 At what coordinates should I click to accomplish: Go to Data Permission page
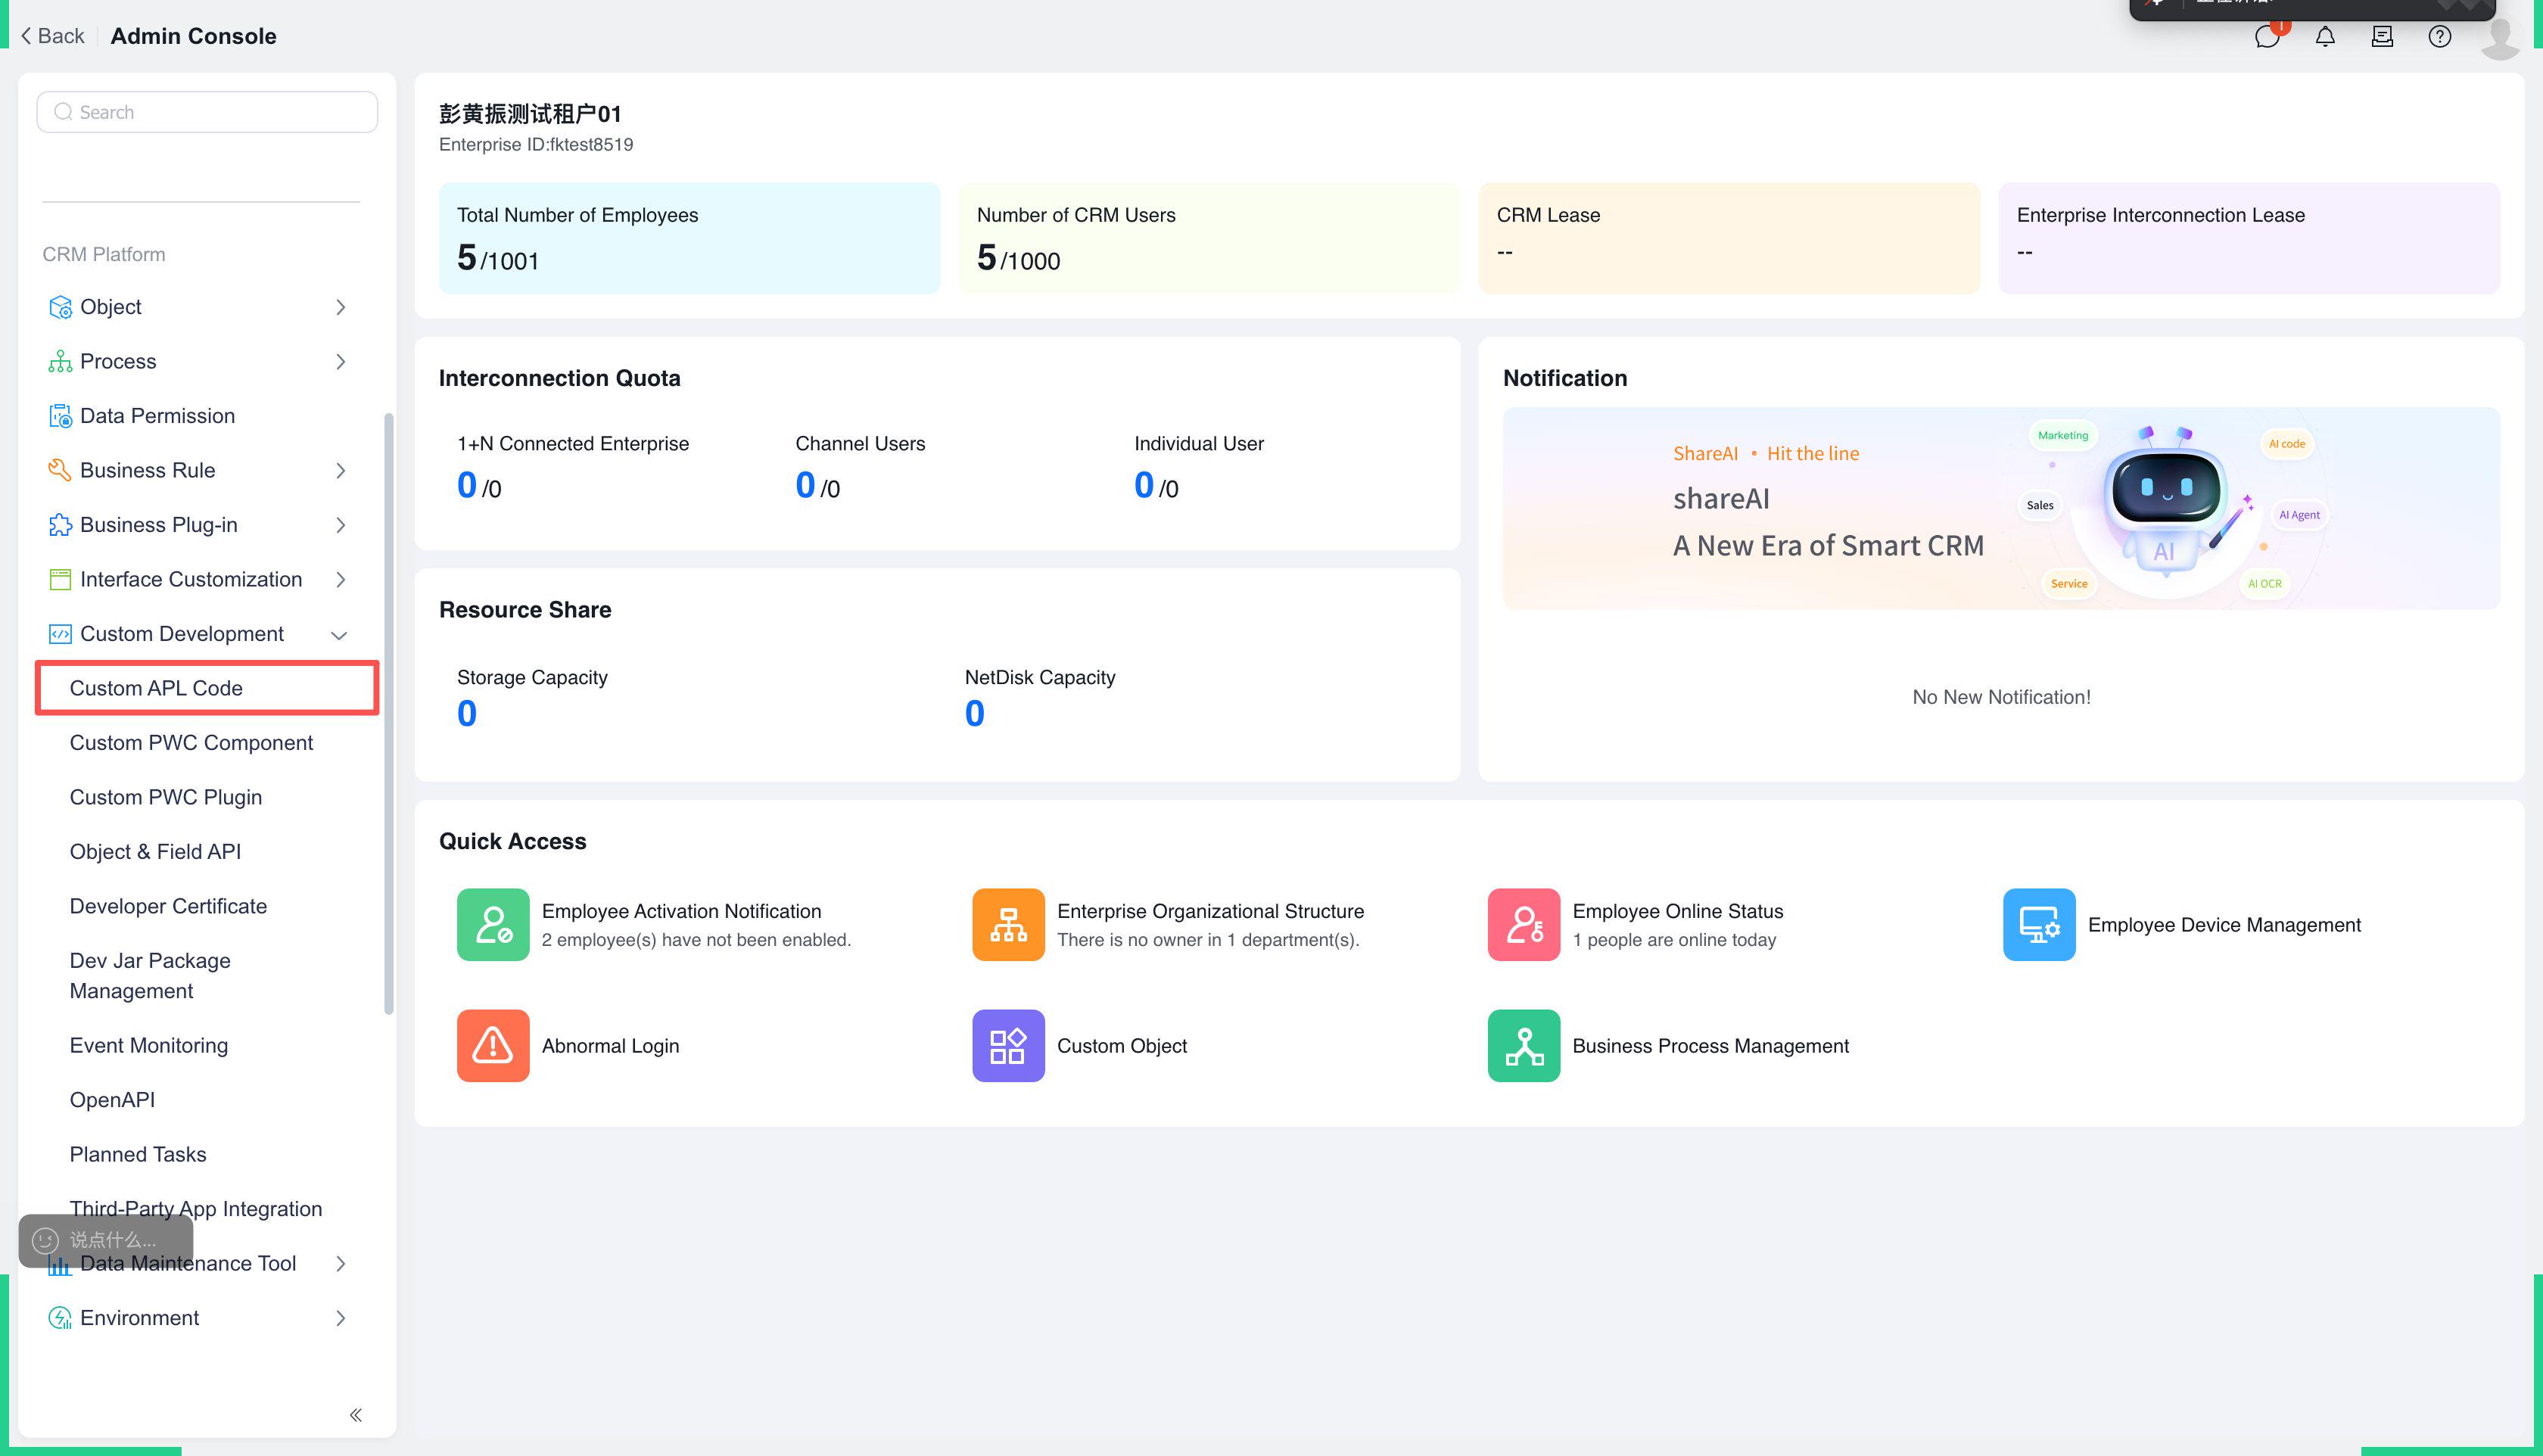point(157,416)
